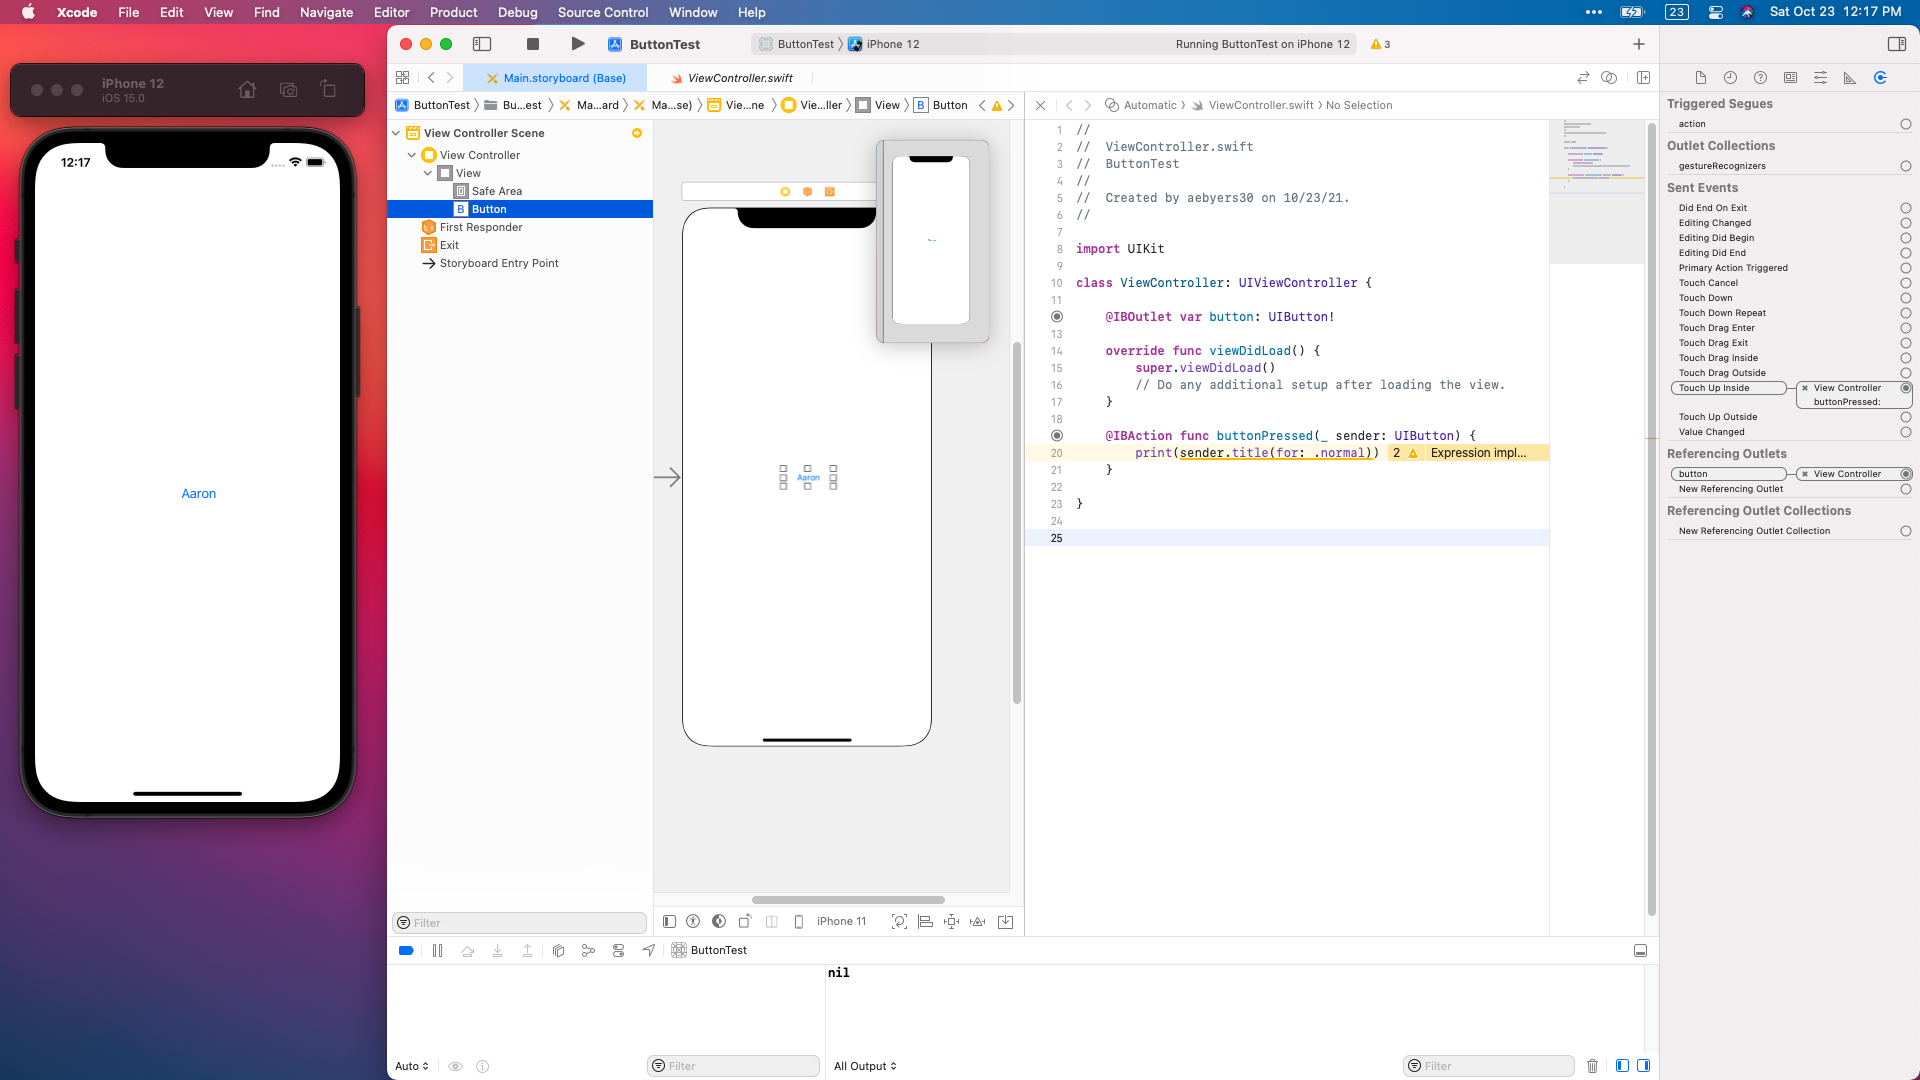1920x1080 pixels.
Task: Toggle the inspectors panel on the right
Action: (x=1896, y=44)
